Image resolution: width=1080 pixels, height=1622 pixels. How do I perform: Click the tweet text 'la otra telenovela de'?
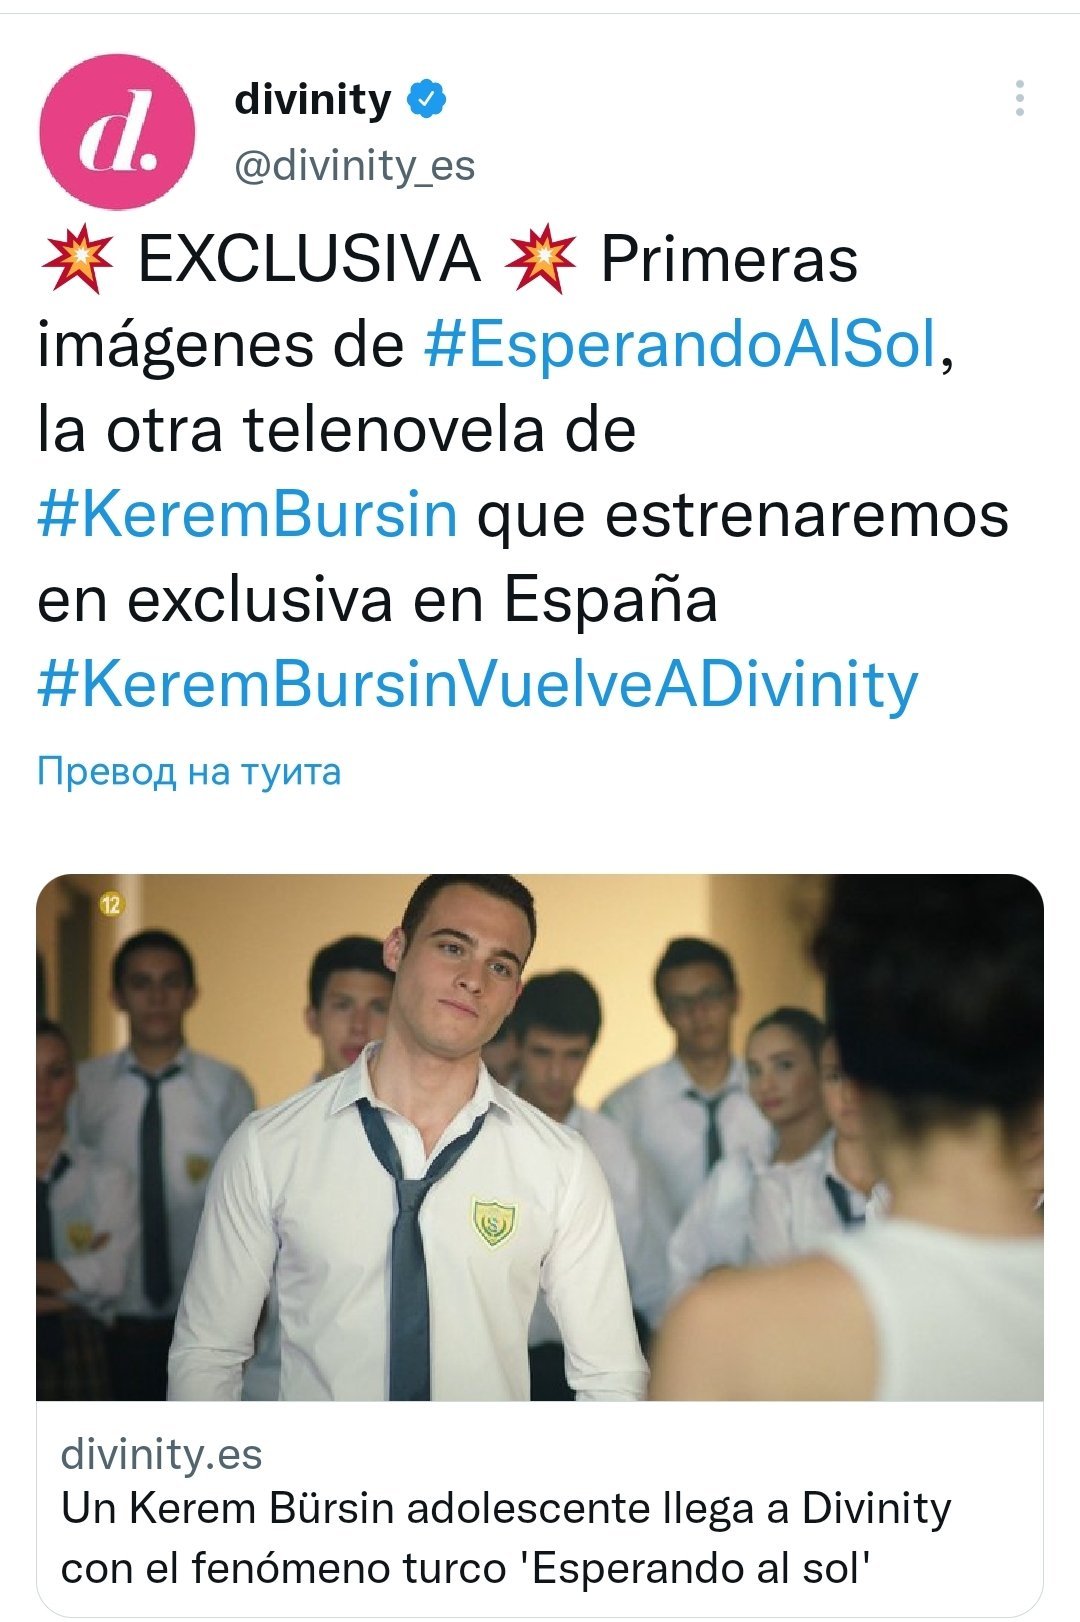pyautogui.click(x=336, y=430)
